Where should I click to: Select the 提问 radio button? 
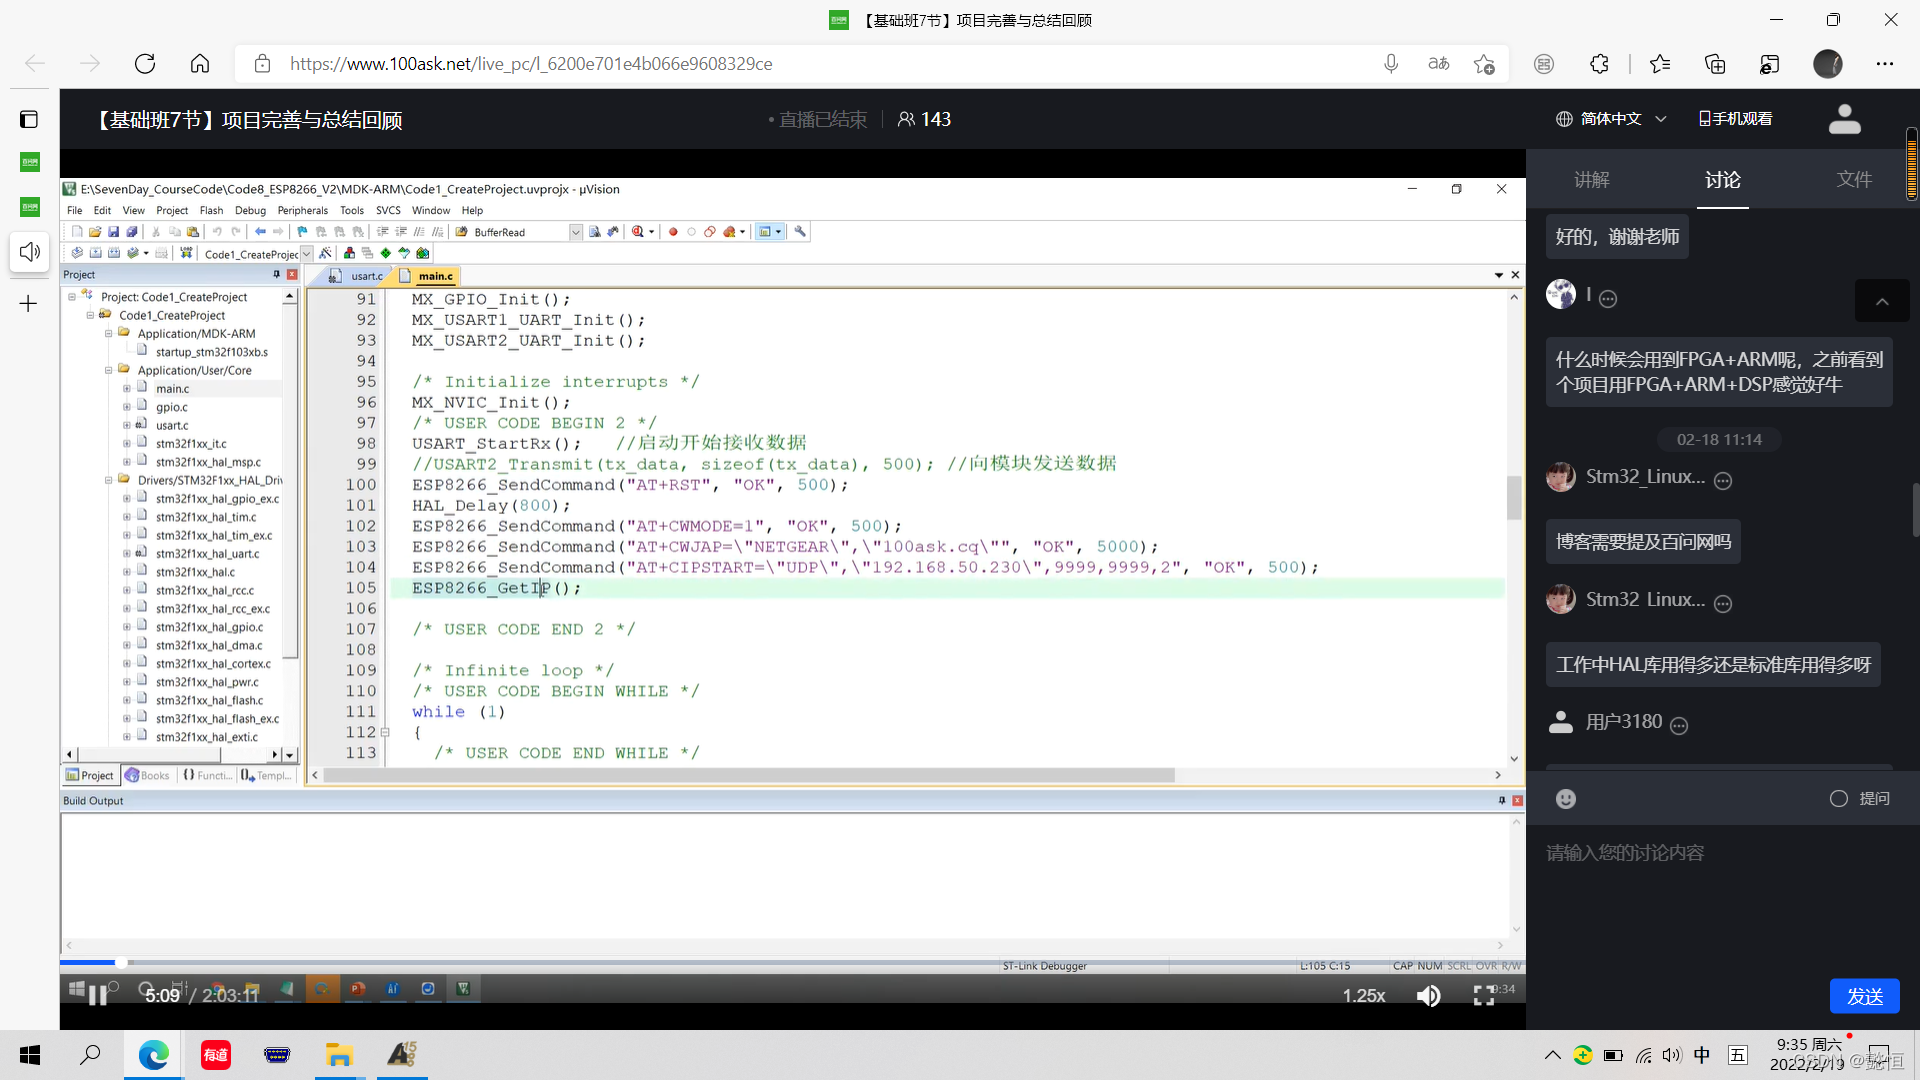[1838, 798]
